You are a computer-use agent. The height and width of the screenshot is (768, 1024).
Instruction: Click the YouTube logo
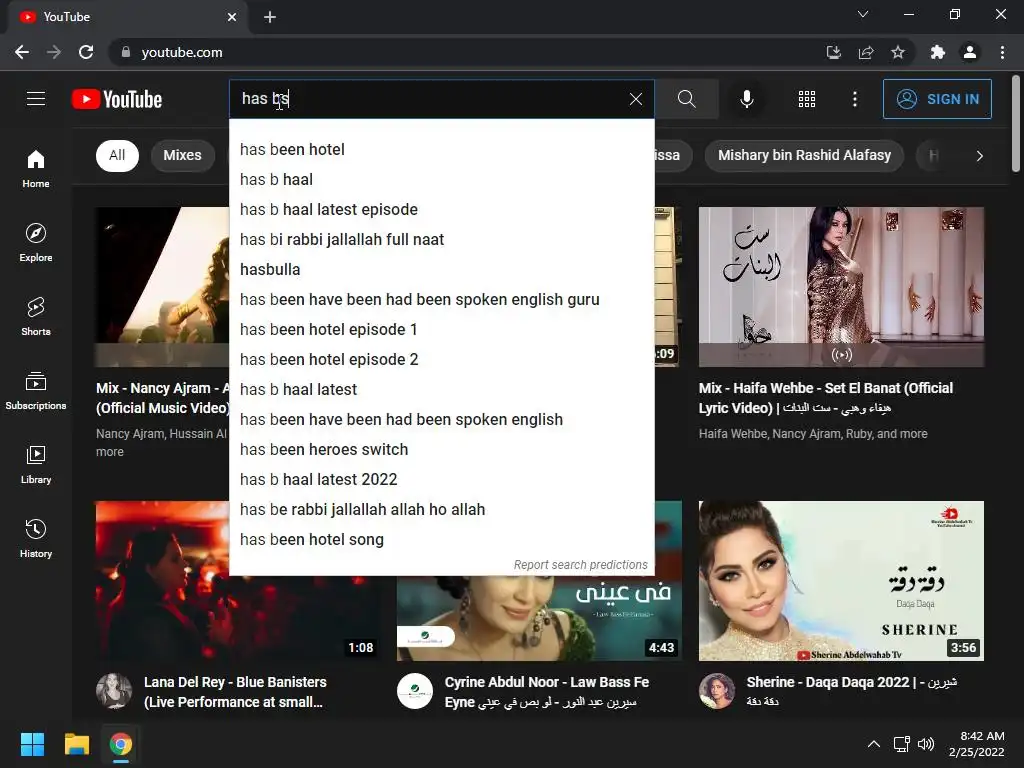tap(117, 99)
